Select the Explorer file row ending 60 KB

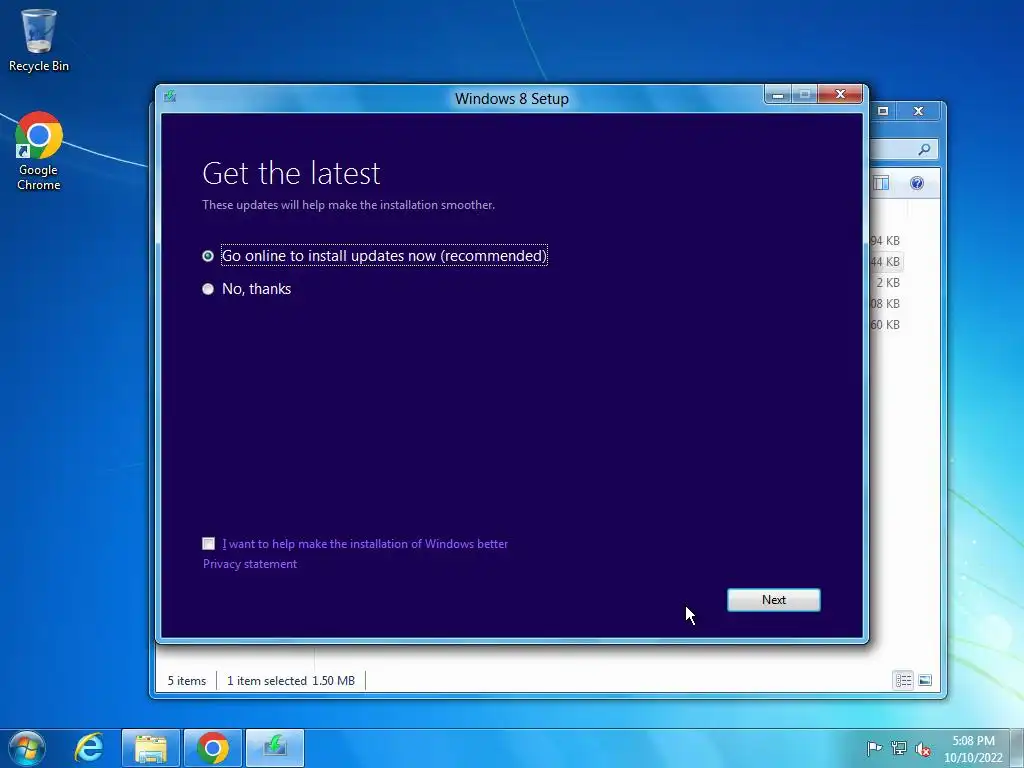click(886, 325)
